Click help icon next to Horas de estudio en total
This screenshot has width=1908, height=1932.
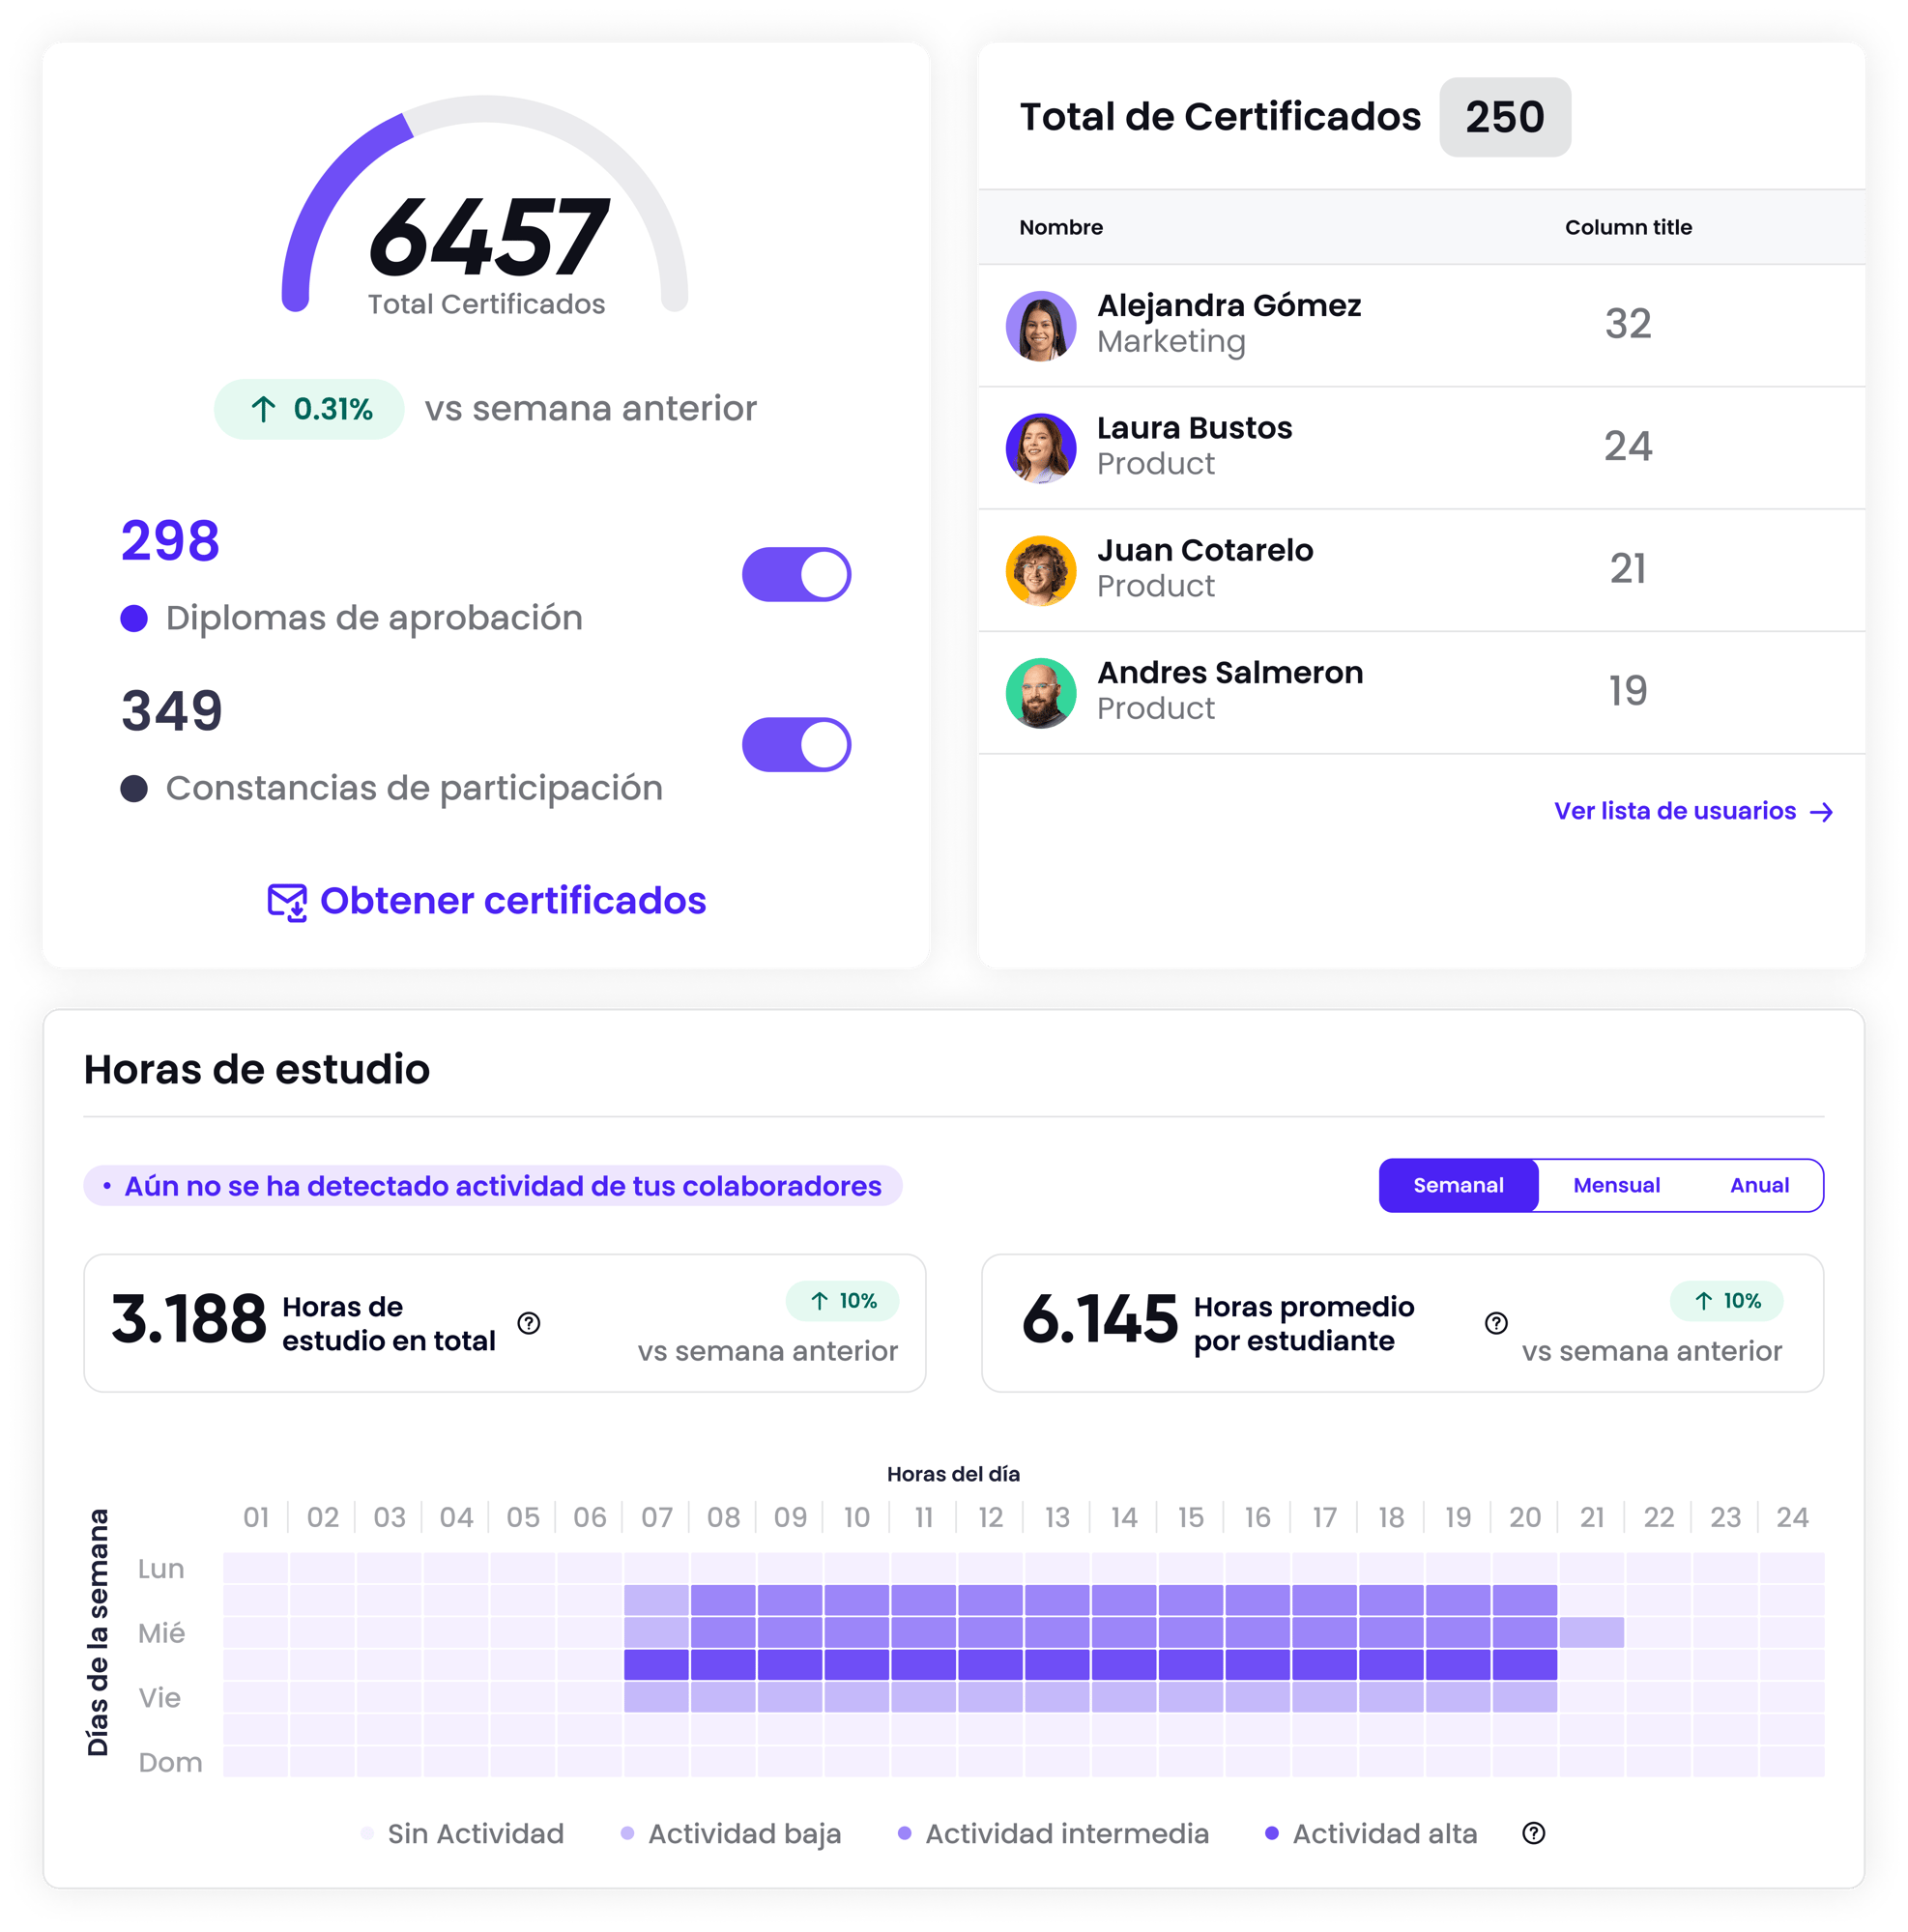coord(529,1323)
